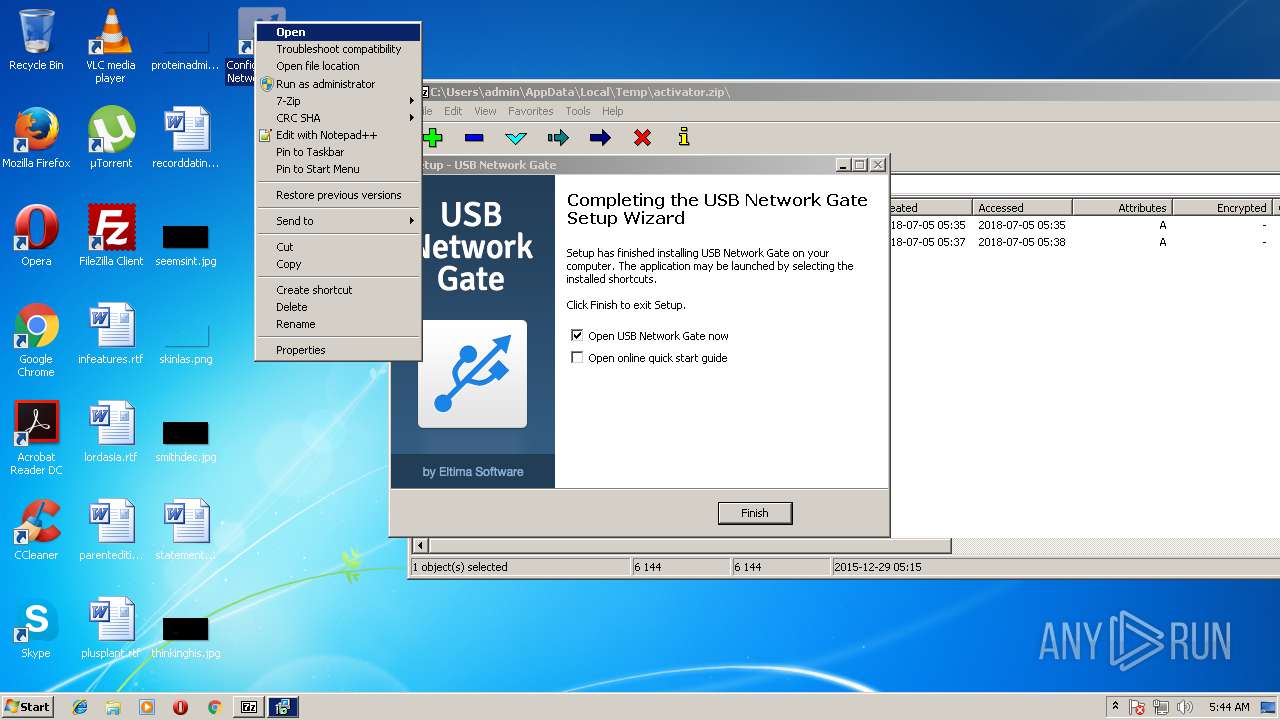Open 7-Zip Favorites menu
Viewport: 1280px width, 720px height.
(530, 111)
